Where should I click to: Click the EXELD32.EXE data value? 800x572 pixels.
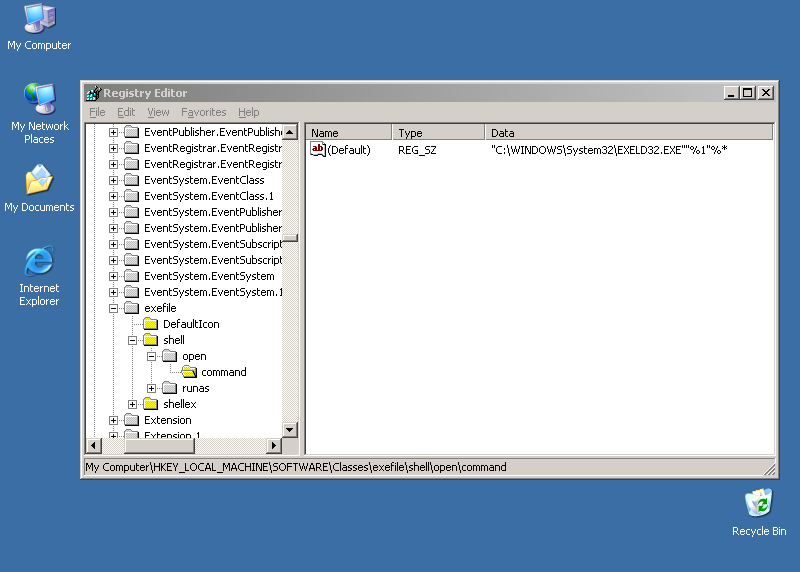point(609,150)
